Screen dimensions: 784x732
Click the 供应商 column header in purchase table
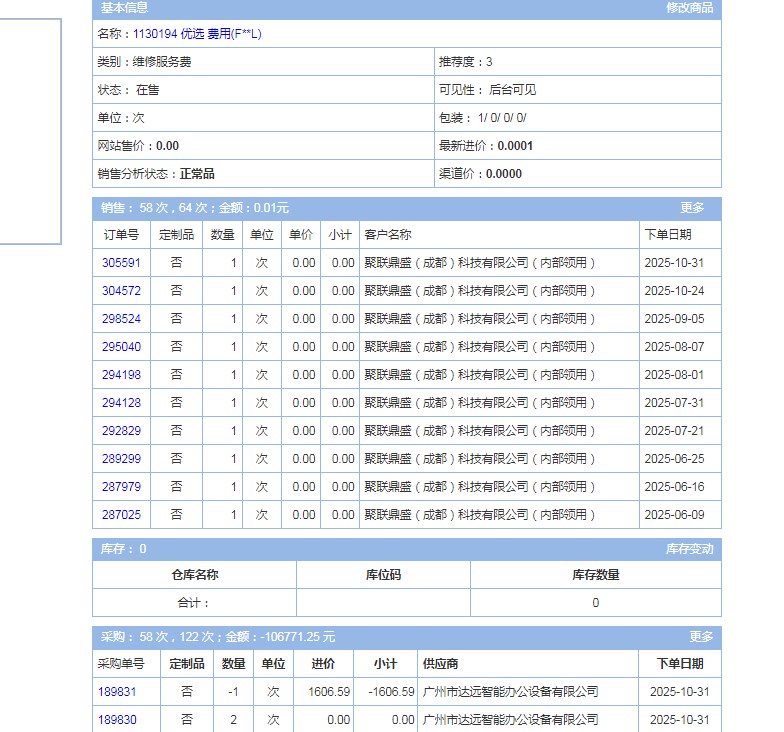point(441,664)
